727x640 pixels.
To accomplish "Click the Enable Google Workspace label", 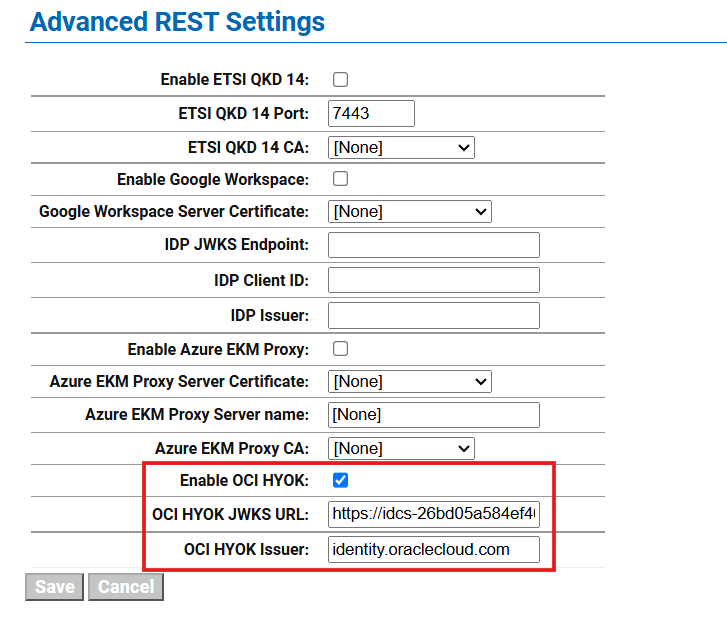I will (213, 179).
